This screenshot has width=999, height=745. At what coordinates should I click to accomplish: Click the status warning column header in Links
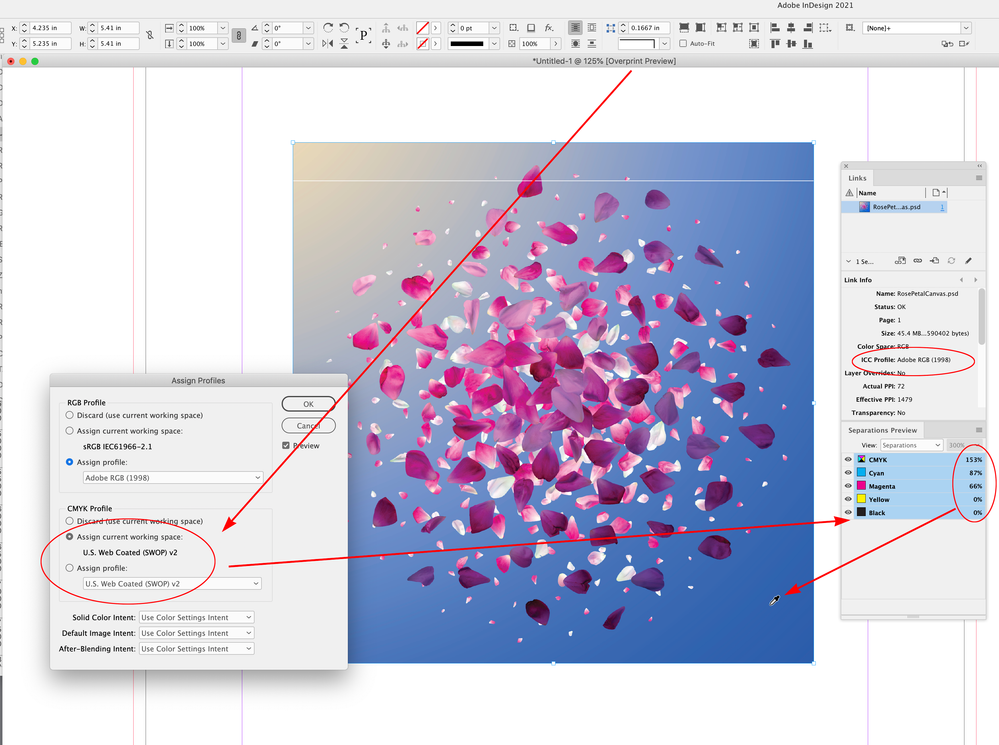coord(849,193)
